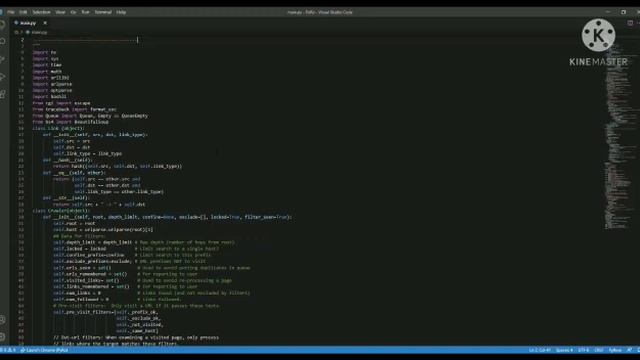Open the Run menu
Screen dimensions: 640x360
(x=85, y=12)
